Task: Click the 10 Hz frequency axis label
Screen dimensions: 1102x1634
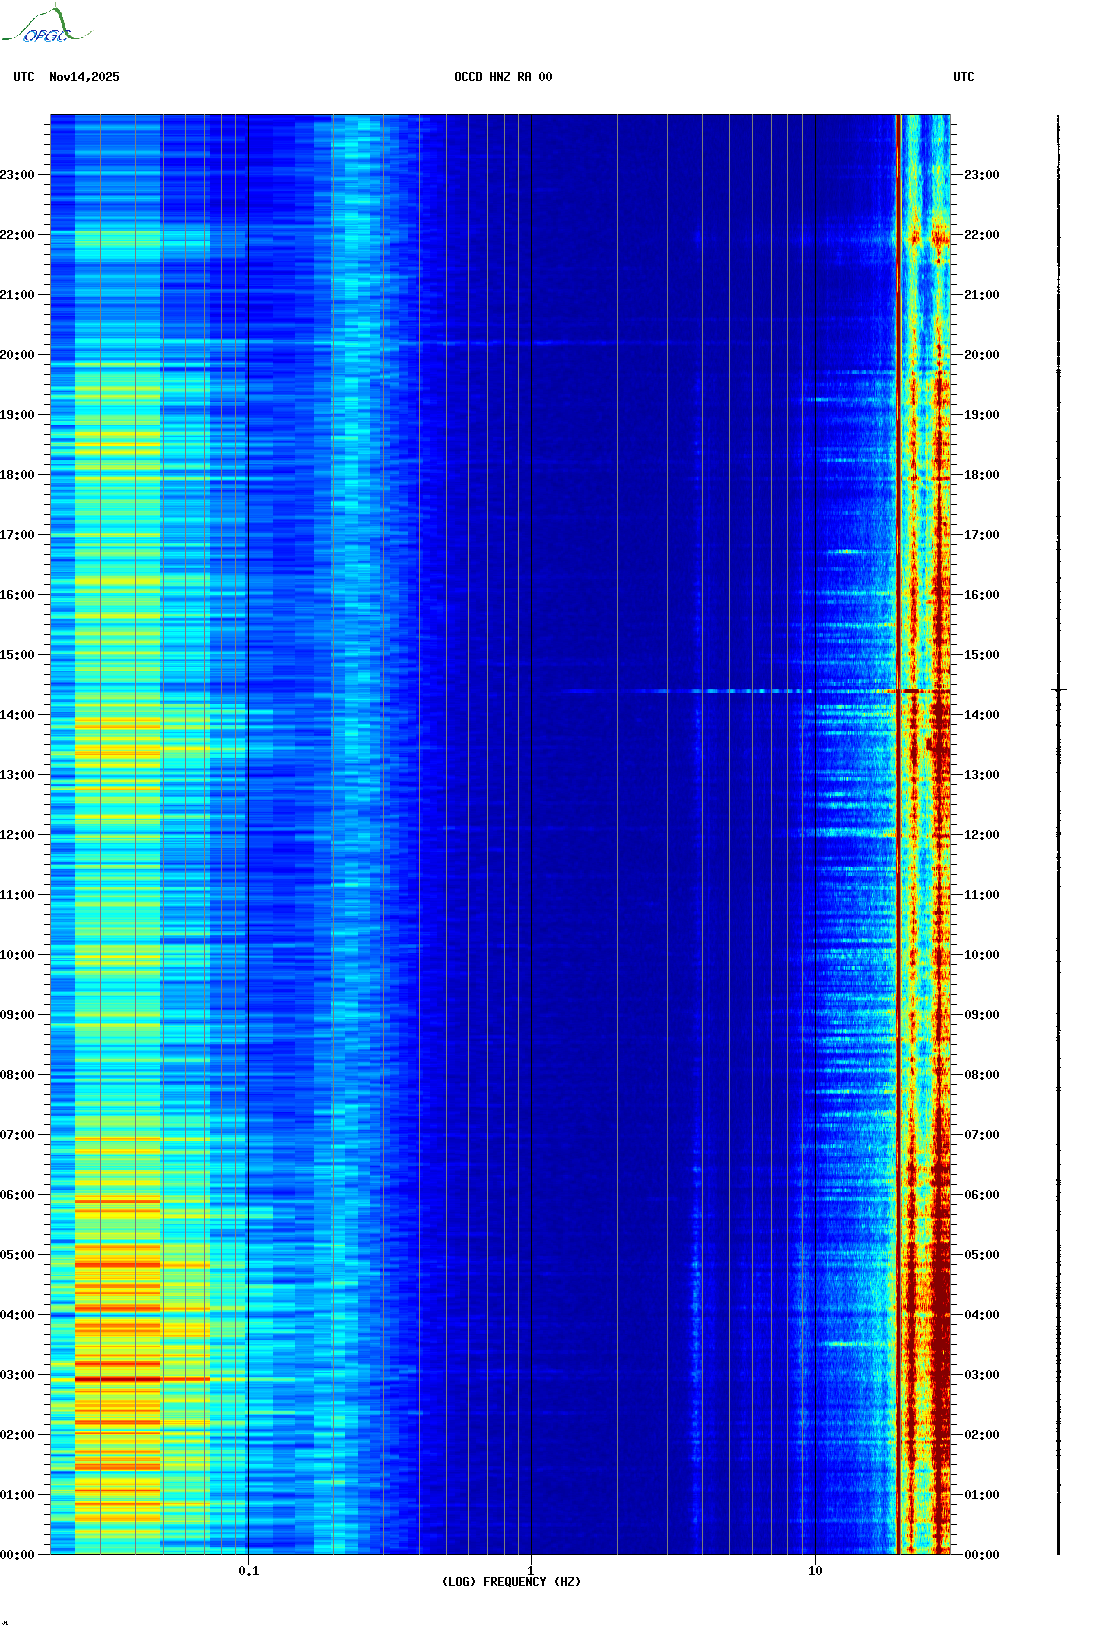Action: click(x=815, y=1571)
